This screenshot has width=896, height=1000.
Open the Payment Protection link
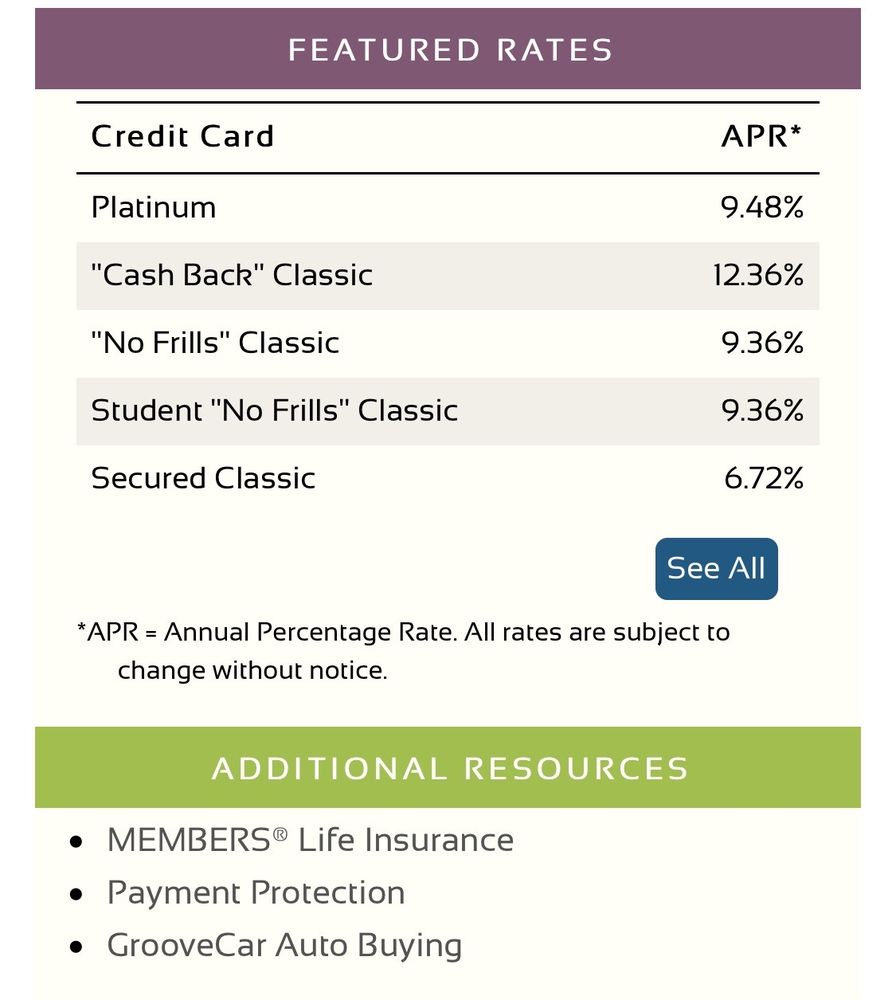(256, 892)
